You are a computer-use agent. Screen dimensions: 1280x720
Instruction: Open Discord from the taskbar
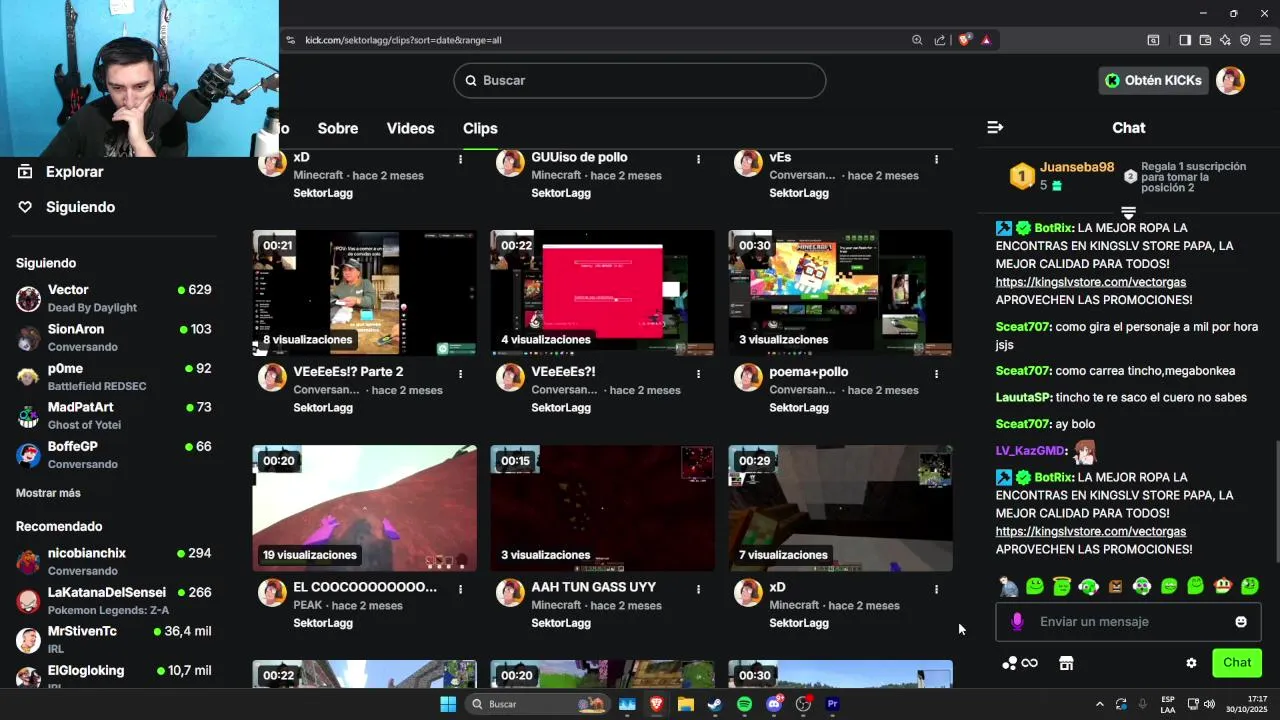[774, 704]
